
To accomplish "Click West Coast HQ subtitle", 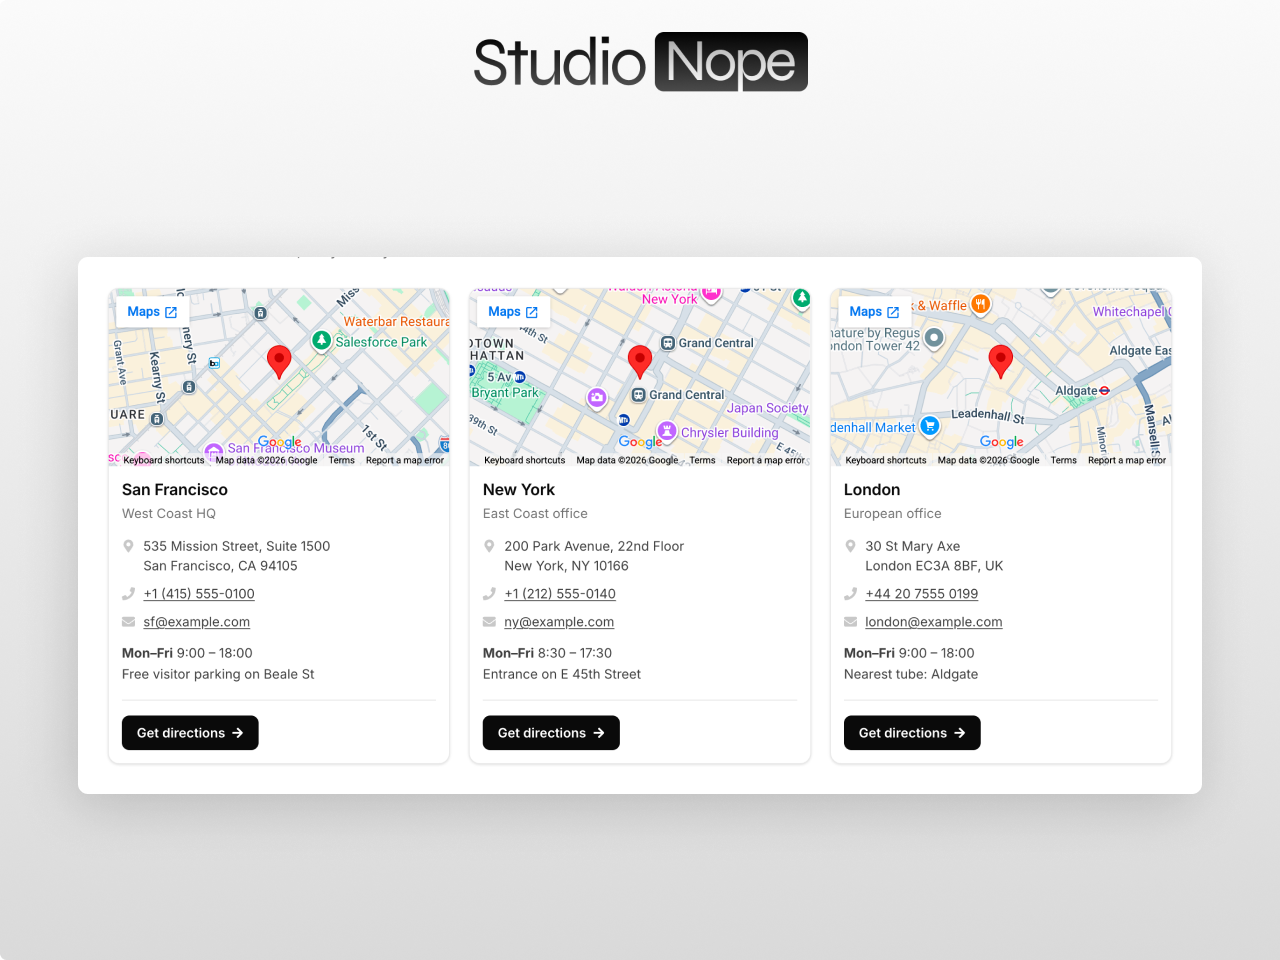I will [x=169, y=514].
